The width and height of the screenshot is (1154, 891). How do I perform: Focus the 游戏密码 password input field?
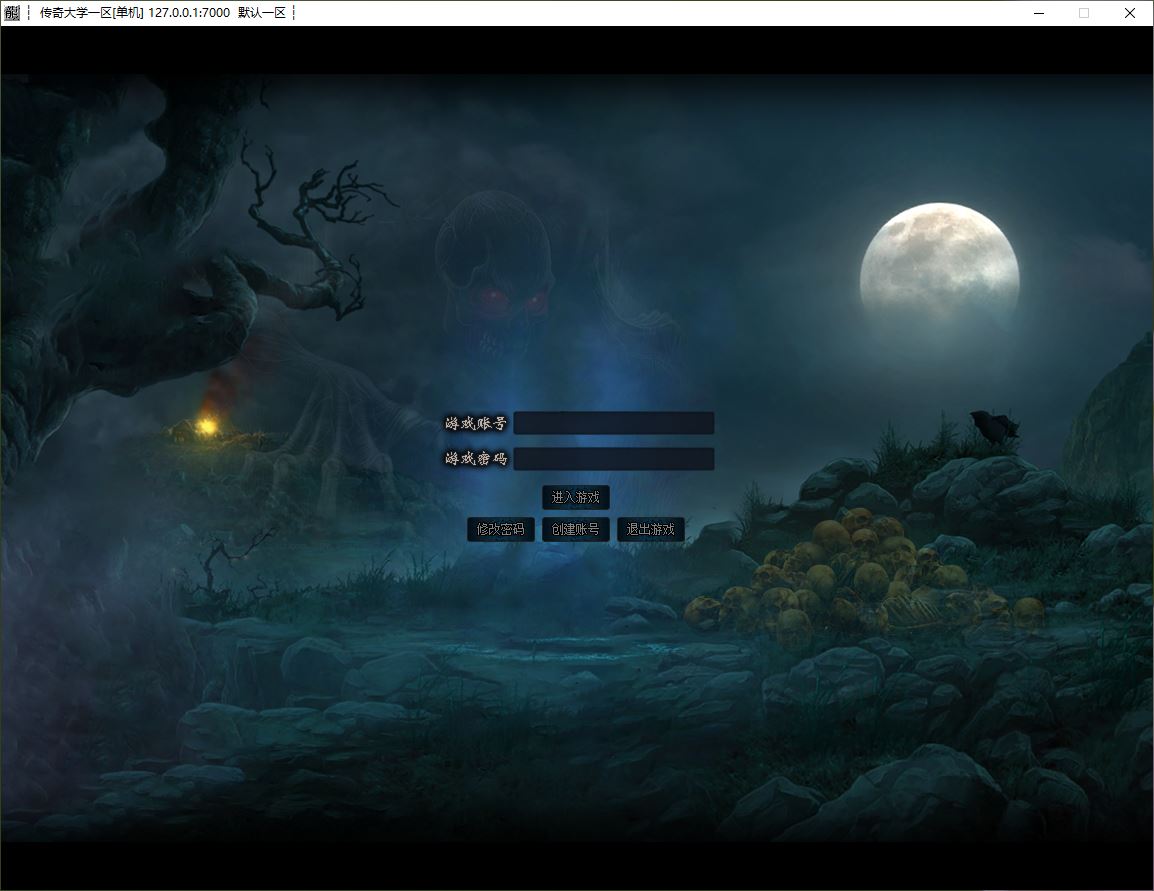point(614,458)
